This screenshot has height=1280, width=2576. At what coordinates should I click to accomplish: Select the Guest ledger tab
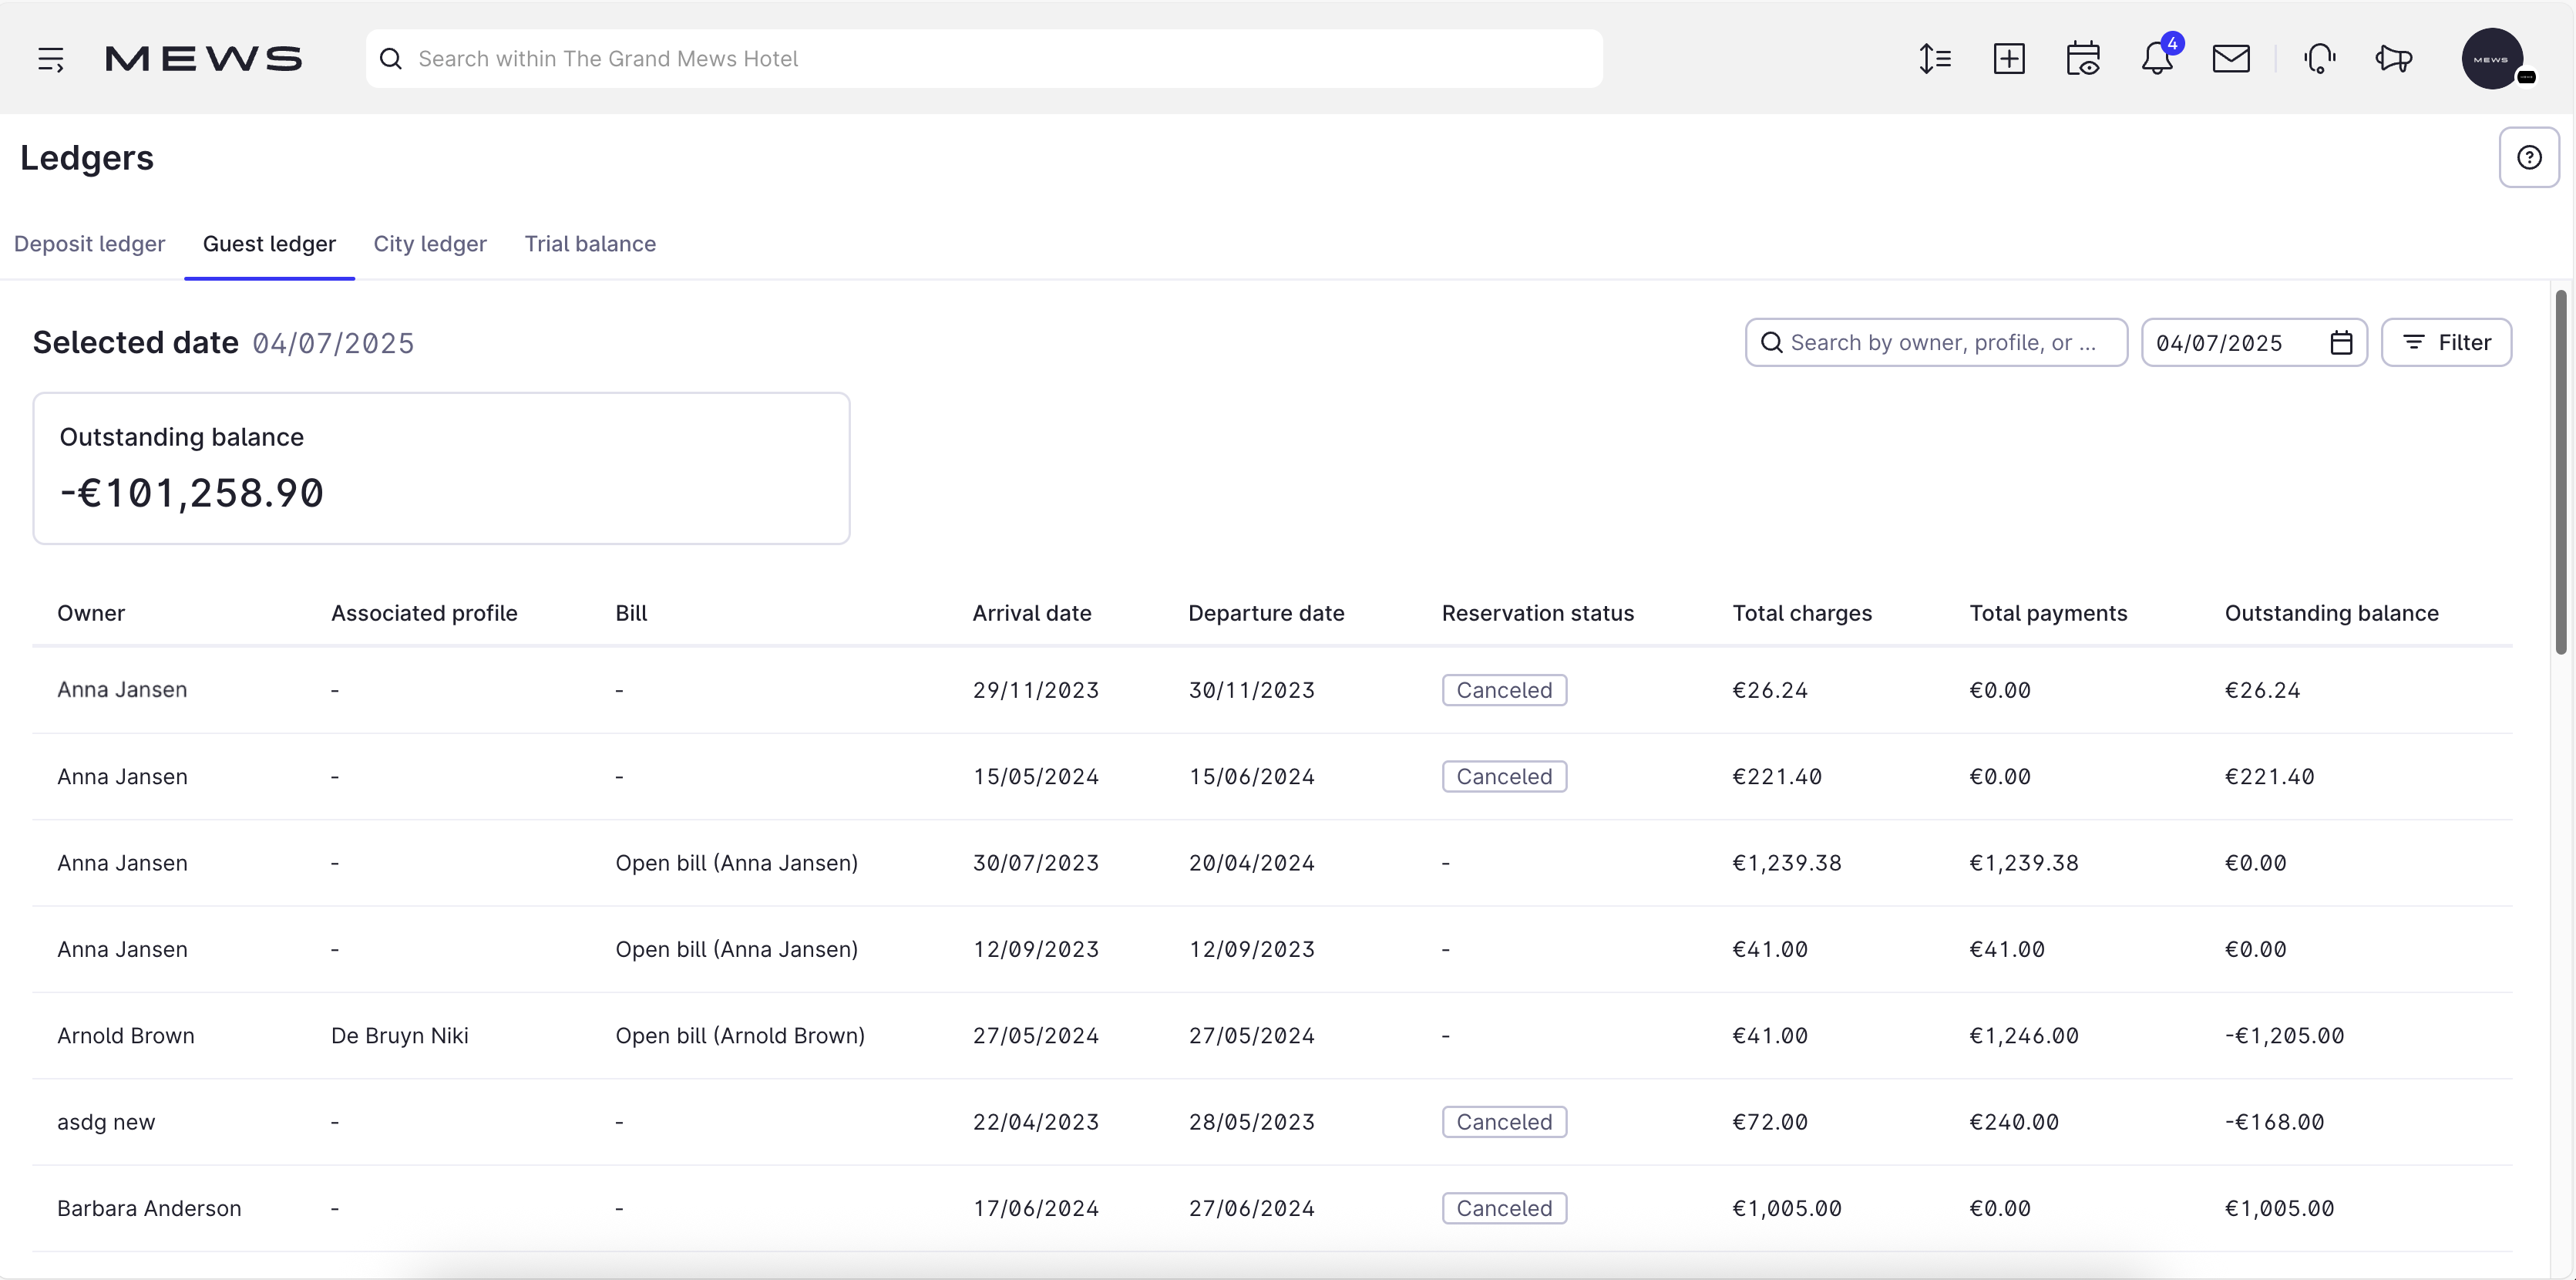click(269, 244)
